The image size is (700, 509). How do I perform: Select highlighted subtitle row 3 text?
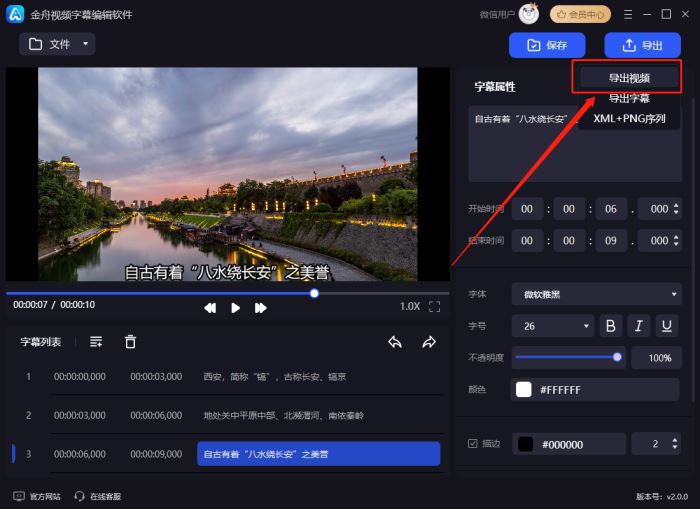coord(318,454)
